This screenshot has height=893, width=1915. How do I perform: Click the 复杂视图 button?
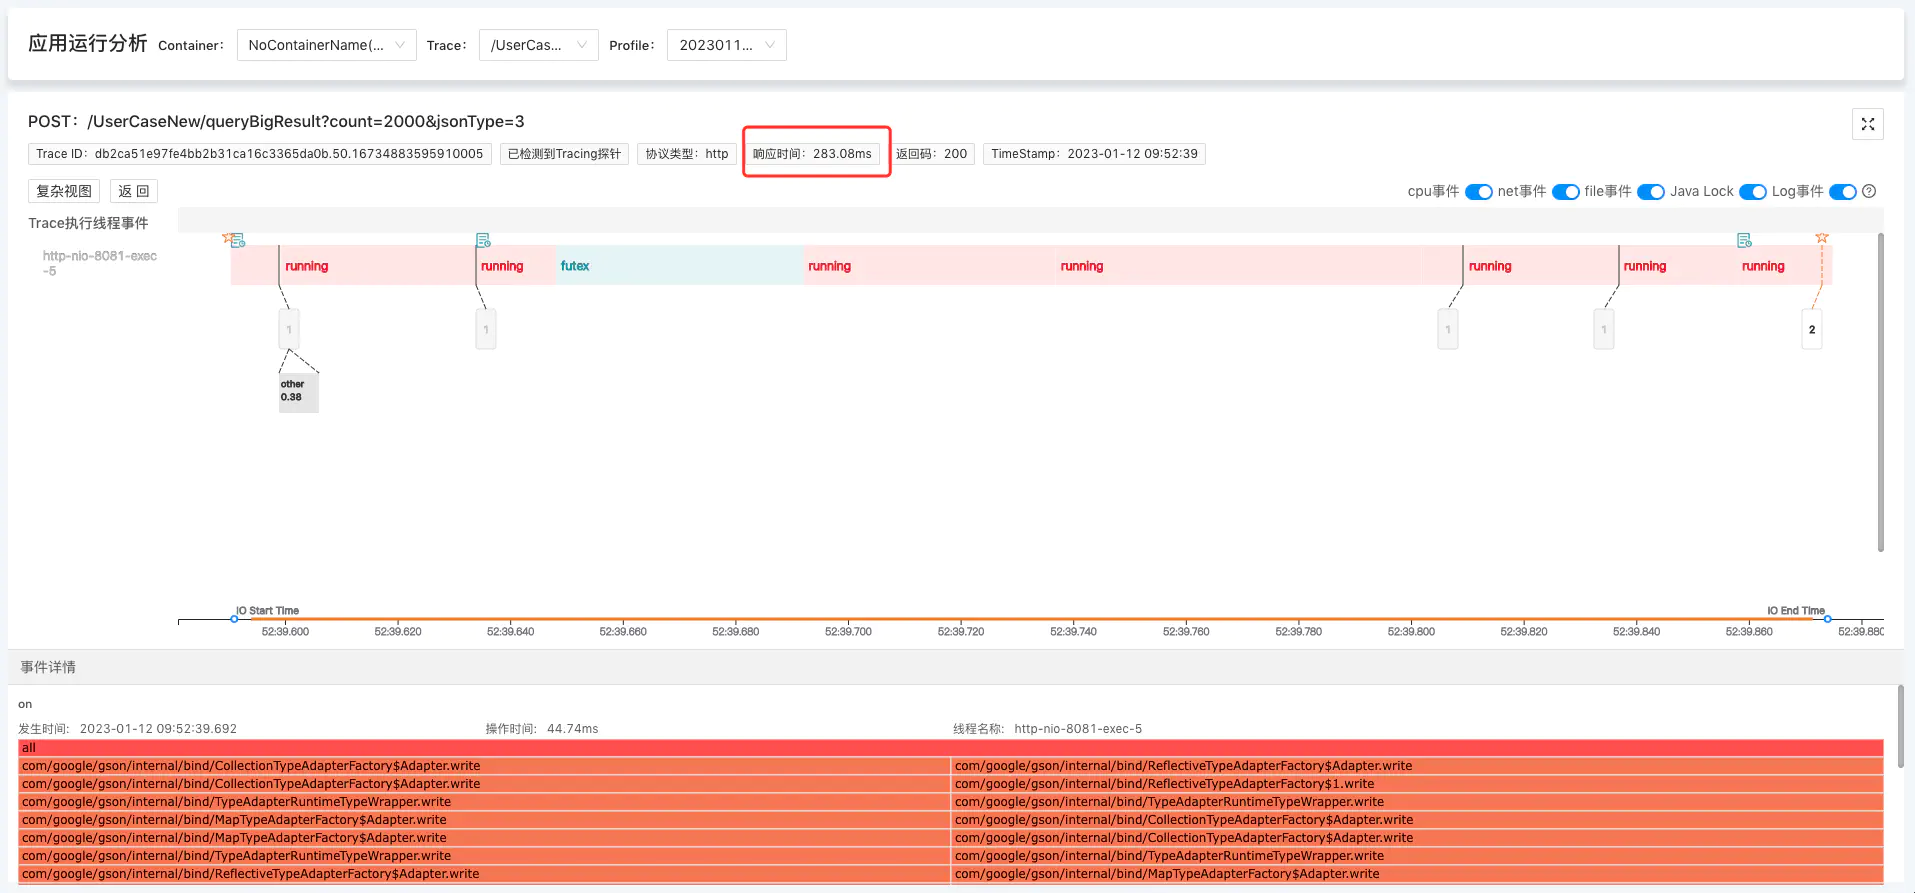click(64, 191)
